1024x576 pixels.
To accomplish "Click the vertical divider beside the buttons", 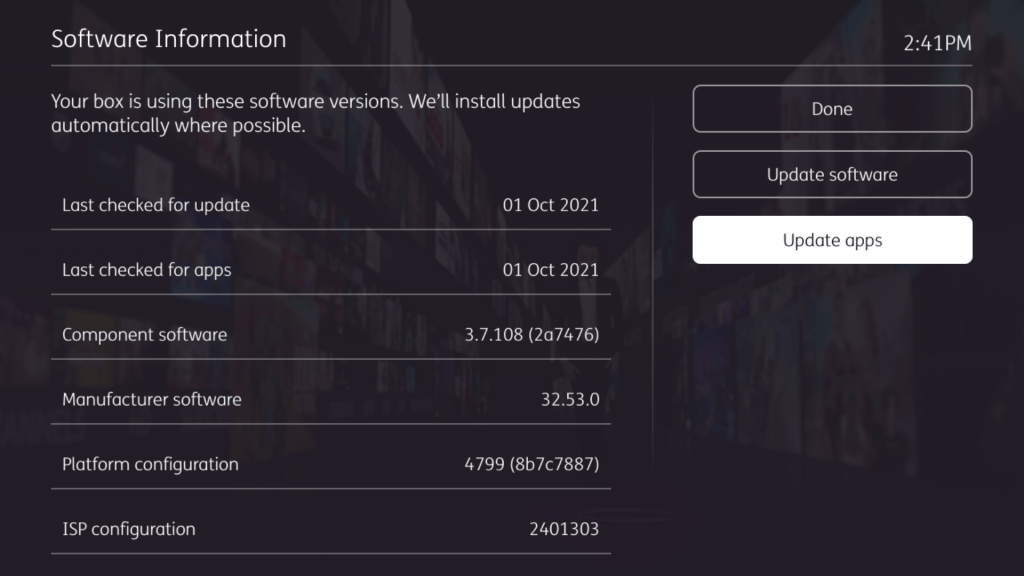I will point(652,300).
